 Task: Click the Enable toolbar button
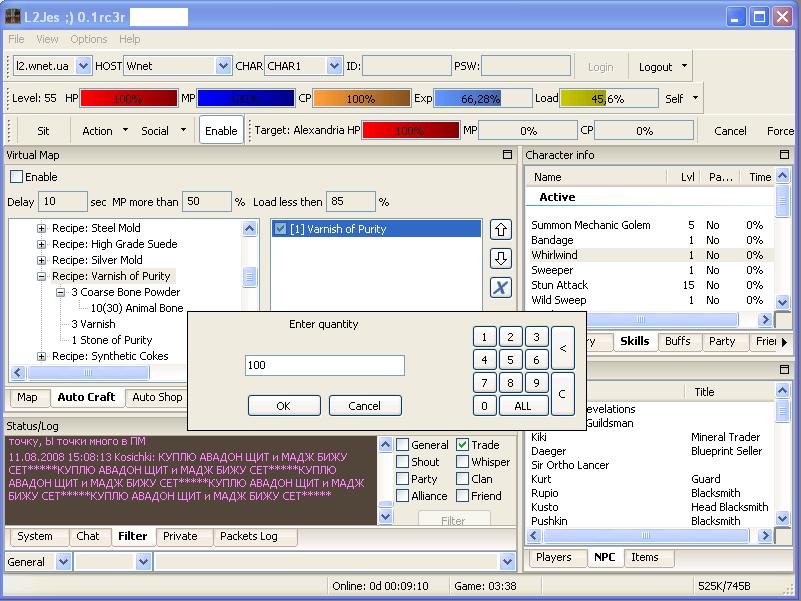click(221, 131)
